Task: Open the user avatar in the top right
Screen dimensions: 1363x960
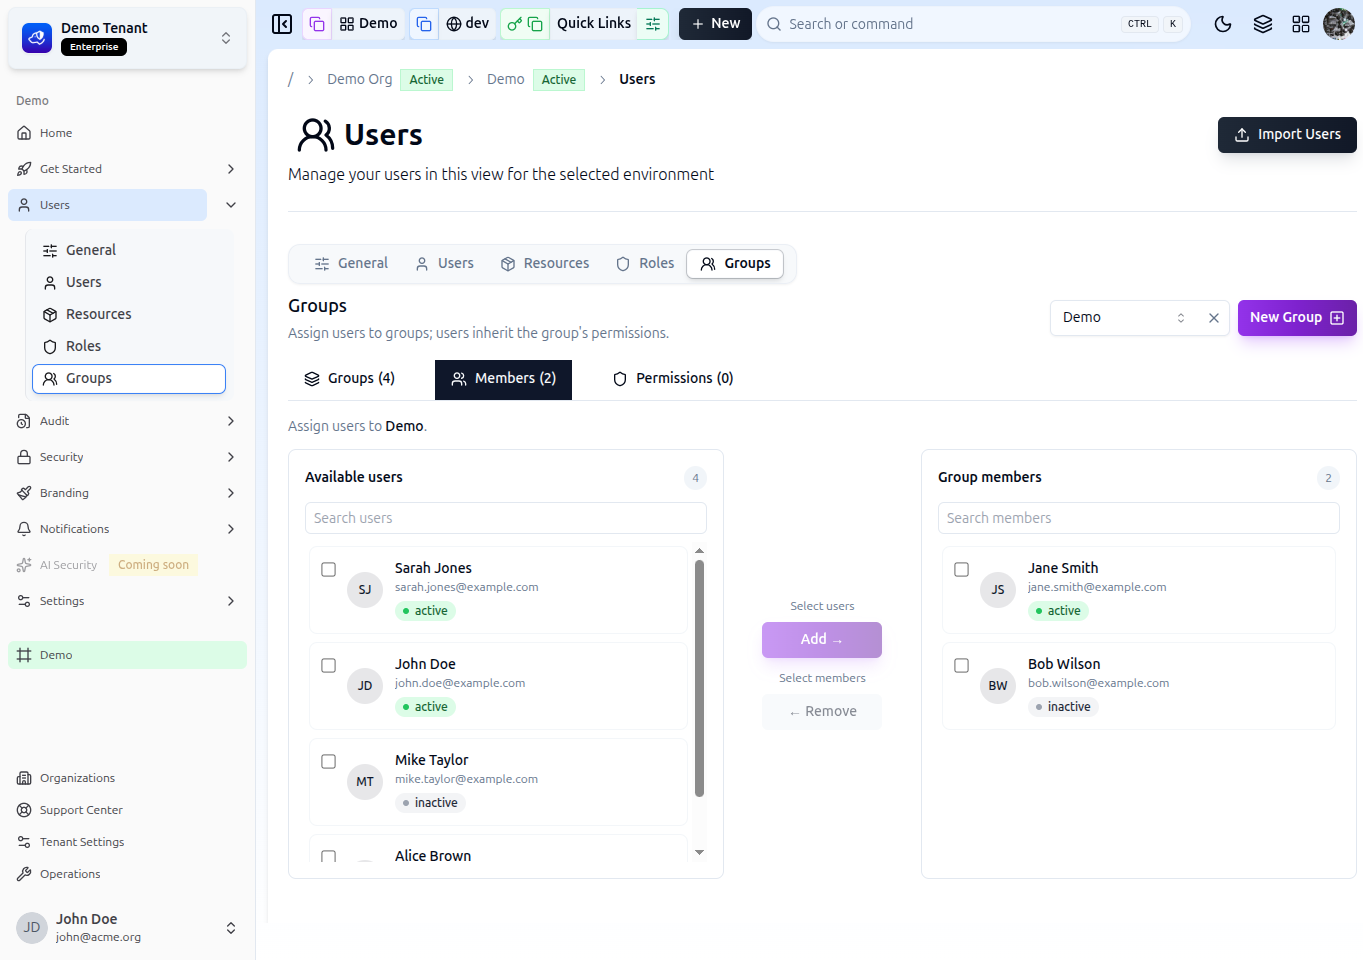Action: coord(1339,23)
